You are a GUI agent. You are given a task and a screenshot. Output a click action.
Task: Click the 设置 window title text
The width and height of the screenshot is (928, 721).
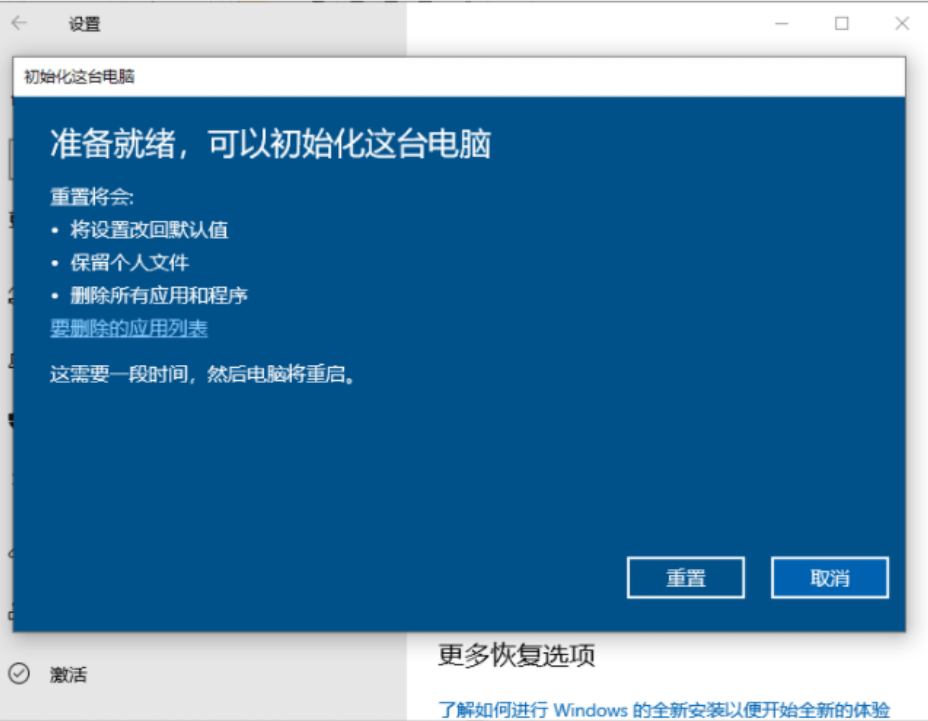coord(85,24)
